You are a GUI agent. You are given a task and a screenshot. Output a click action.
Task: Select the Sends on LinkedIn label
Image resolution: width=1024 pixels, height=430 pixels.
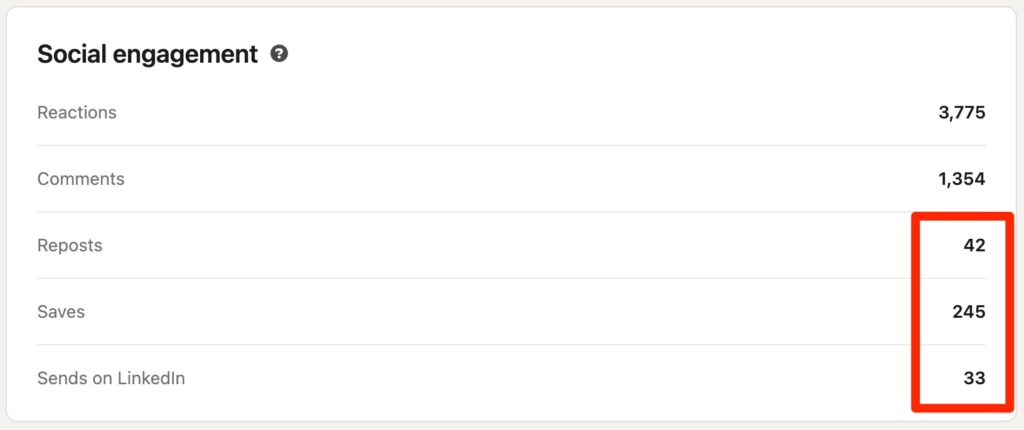tap(111, 379)
